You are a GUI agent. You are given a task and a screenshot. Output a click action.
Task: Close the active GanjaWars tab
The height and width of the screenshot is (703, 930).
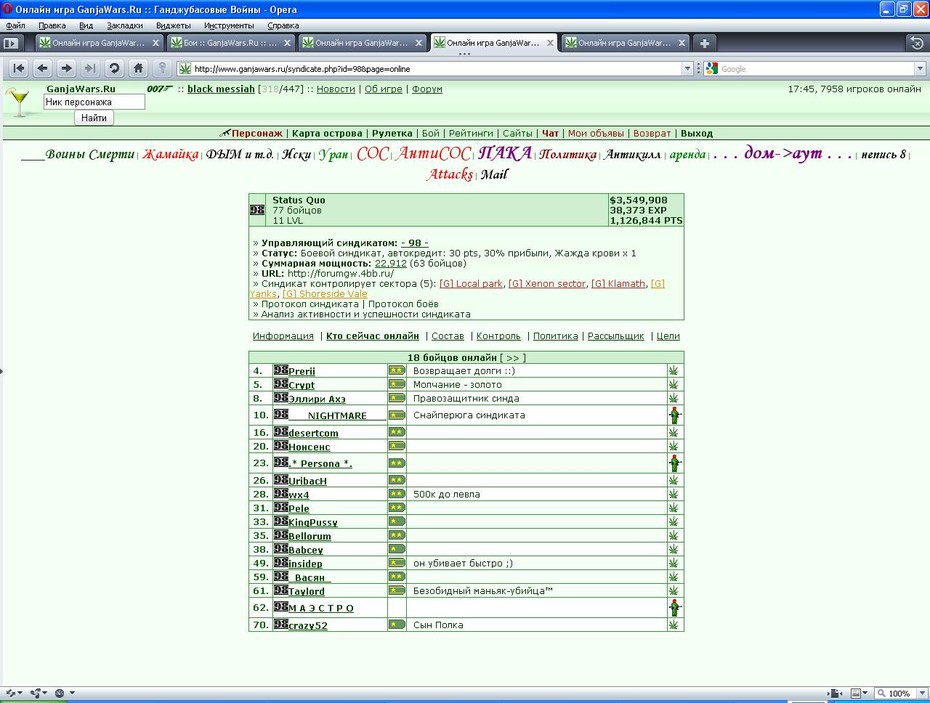[x=550, y=43]
